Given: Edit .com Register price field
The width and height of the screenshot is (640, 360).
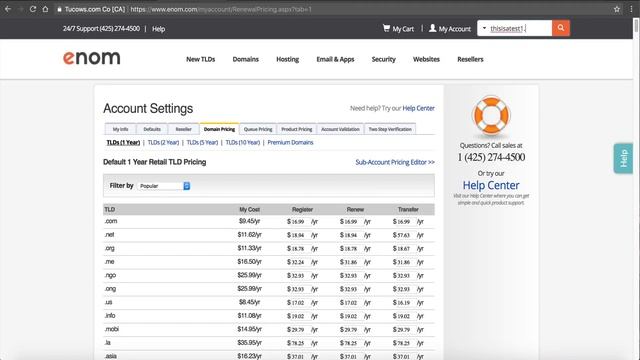Looking at the screenshot, I should point(300,222).
